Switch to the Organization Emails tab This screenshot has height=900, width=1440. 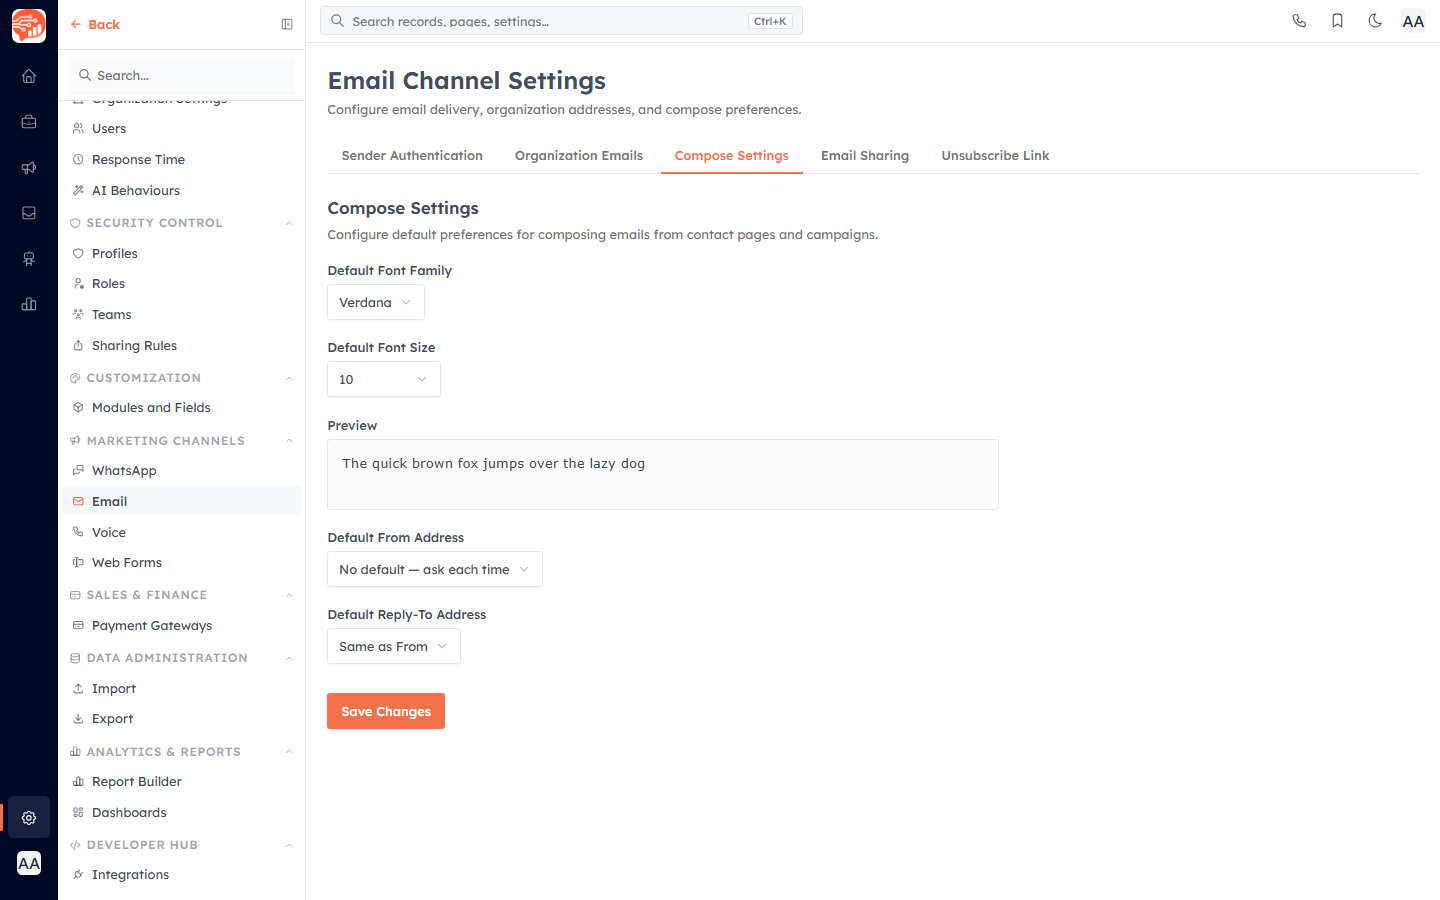pos(579,156)
